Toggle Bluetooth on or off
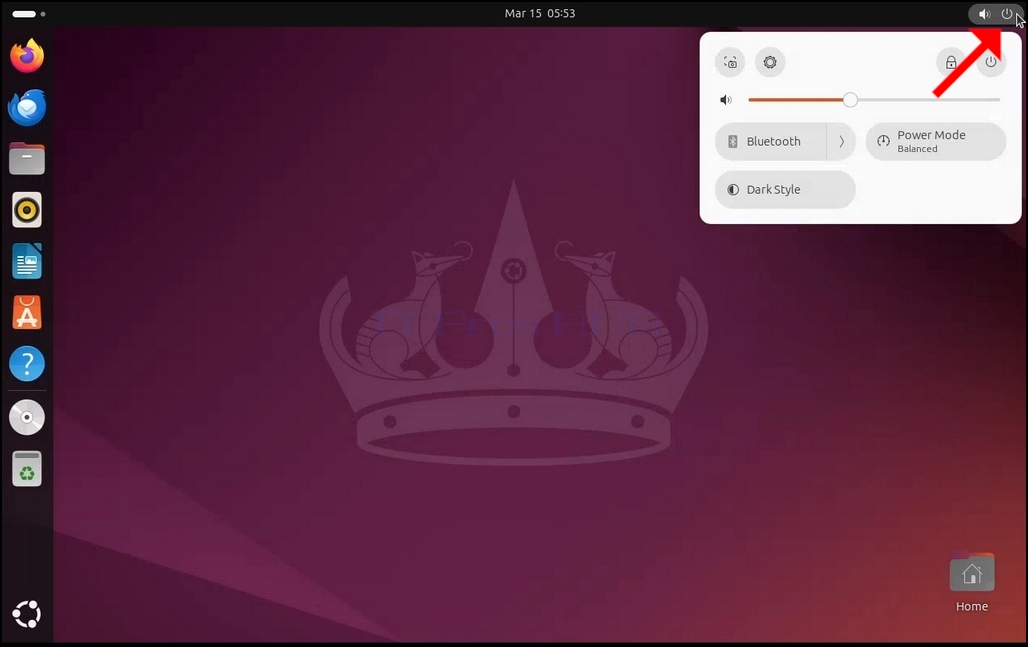The image size is (1028, 647). point(771,142)
